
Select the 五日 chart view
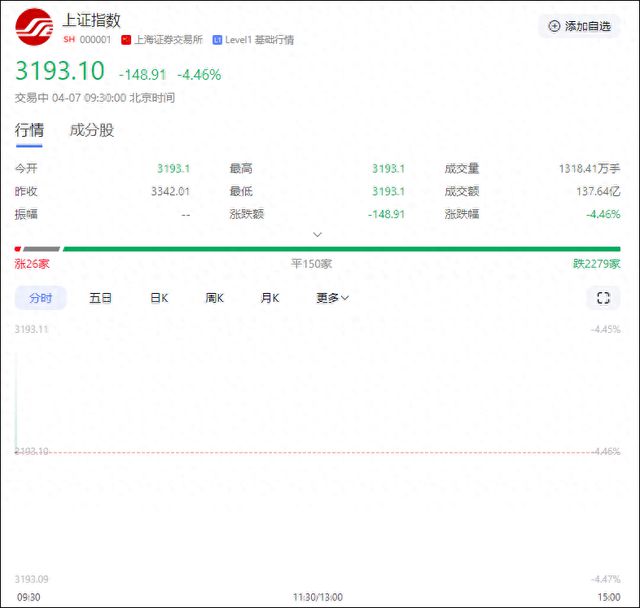click(x=100, y=298)
